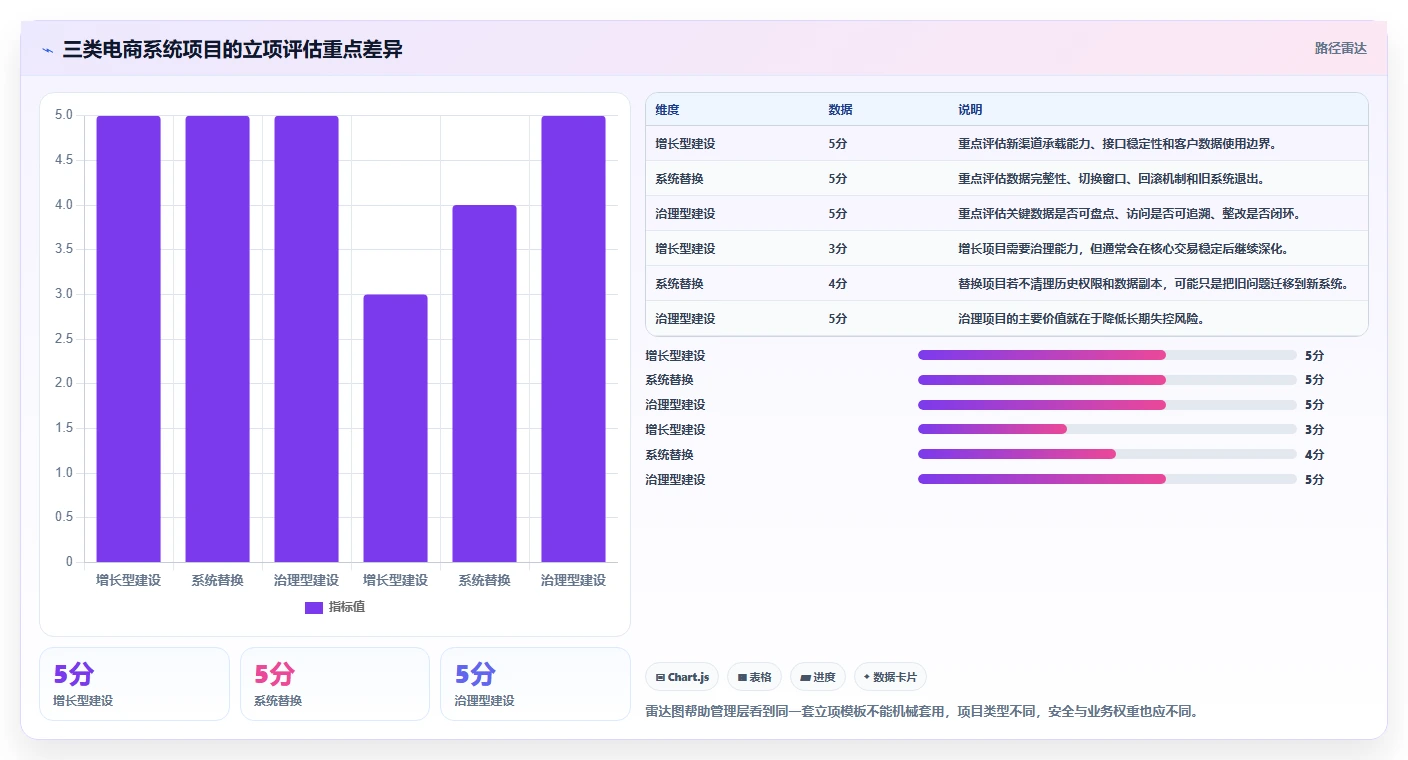
Task: Click the icon inside the 进度 chip
Action: point(805,677)
